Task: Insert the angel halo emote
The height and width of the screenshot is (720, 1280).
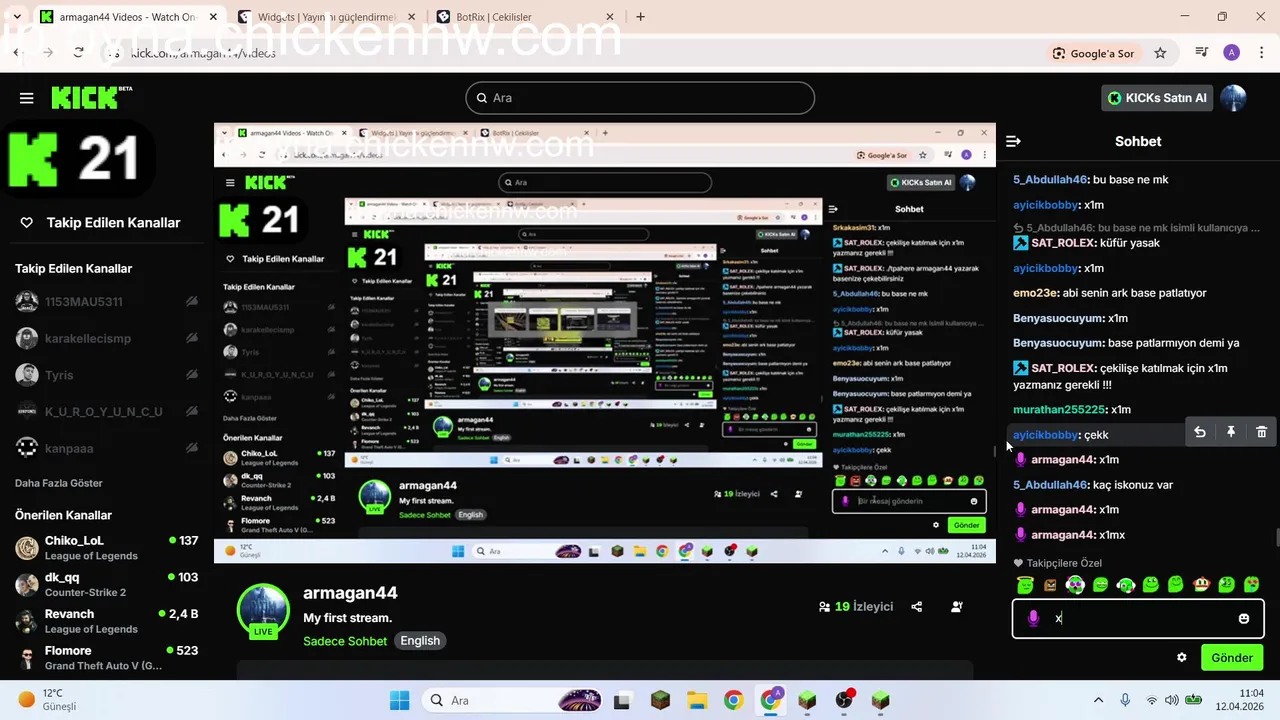Action: click(1025, 585)
